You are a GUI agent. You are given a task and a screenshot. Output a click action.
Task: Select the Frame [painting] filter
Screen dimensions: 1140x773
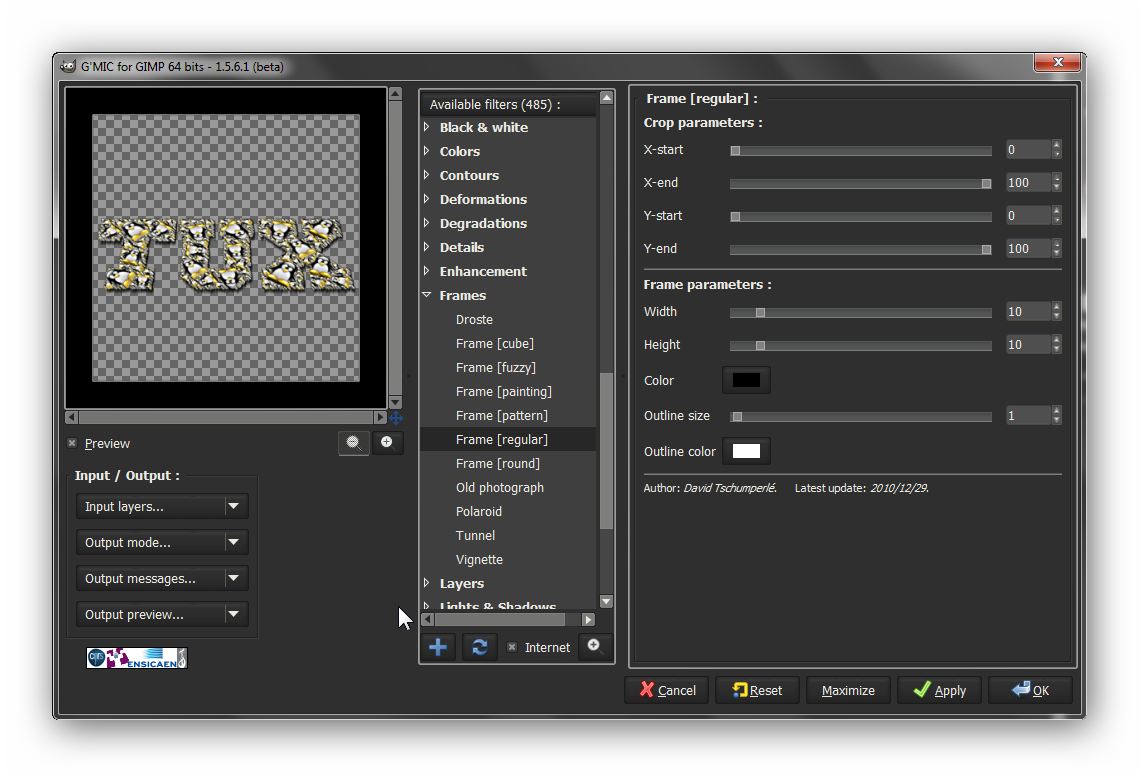(x=504, y=391)
